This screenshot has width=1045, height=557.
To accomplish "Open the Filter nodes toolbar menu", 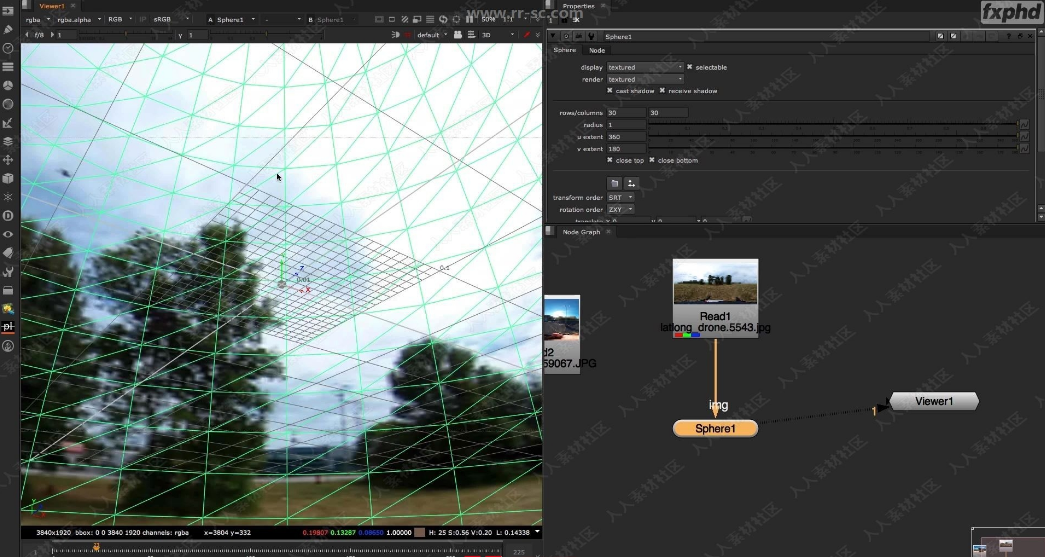I will click(8, 104).
